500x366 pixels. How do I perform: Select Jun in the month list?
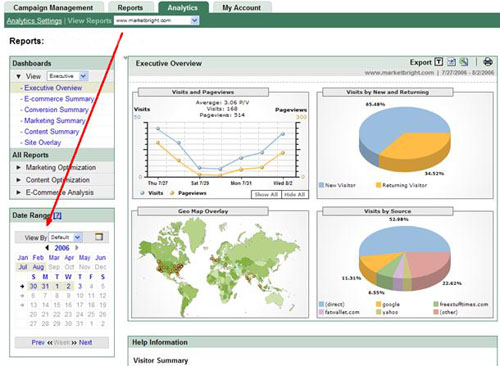101,258
